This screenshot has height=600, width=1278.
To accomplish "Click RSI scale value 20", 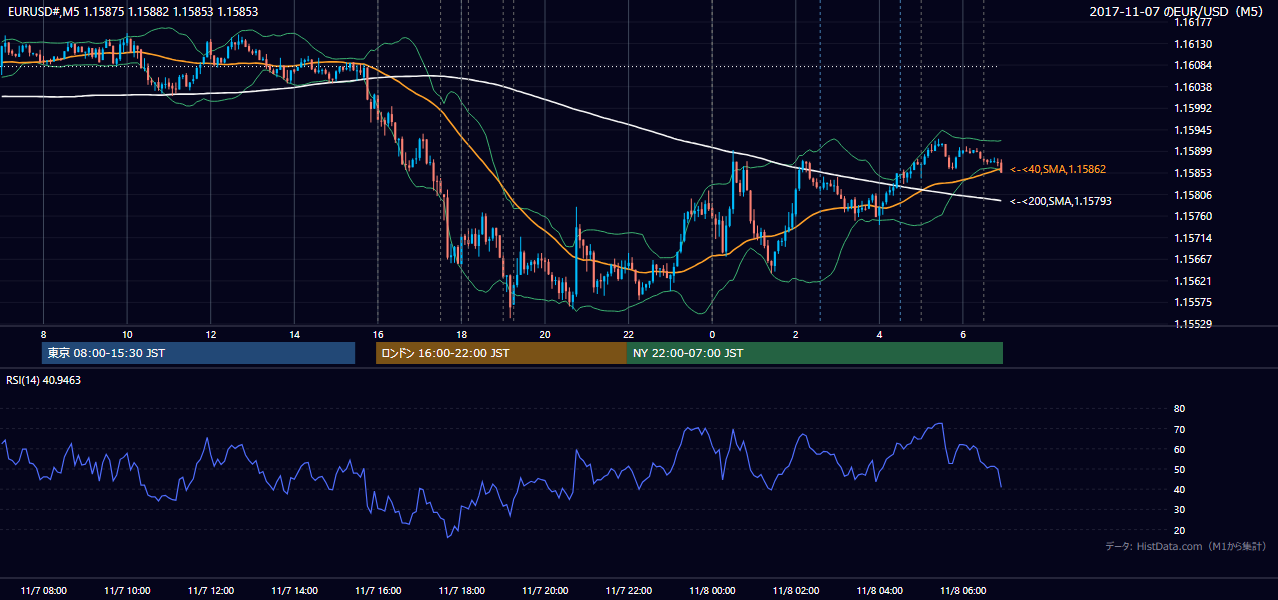I will pos(1179,530).
